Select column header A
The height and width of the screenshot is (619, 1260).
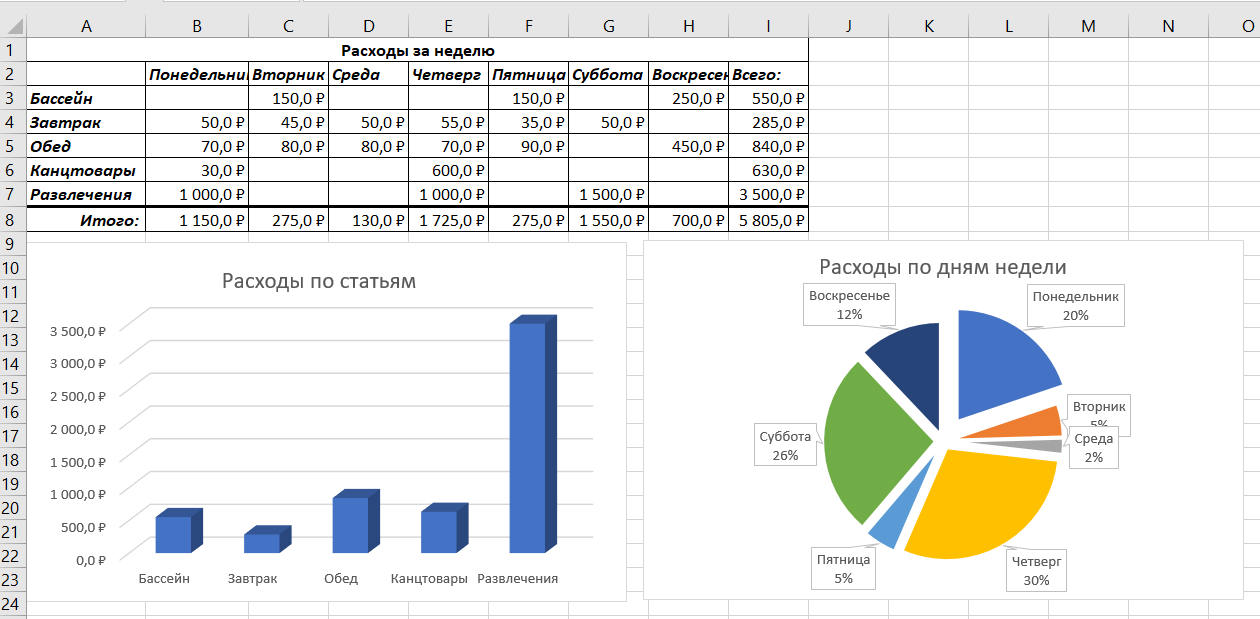(x=86, y=26)
